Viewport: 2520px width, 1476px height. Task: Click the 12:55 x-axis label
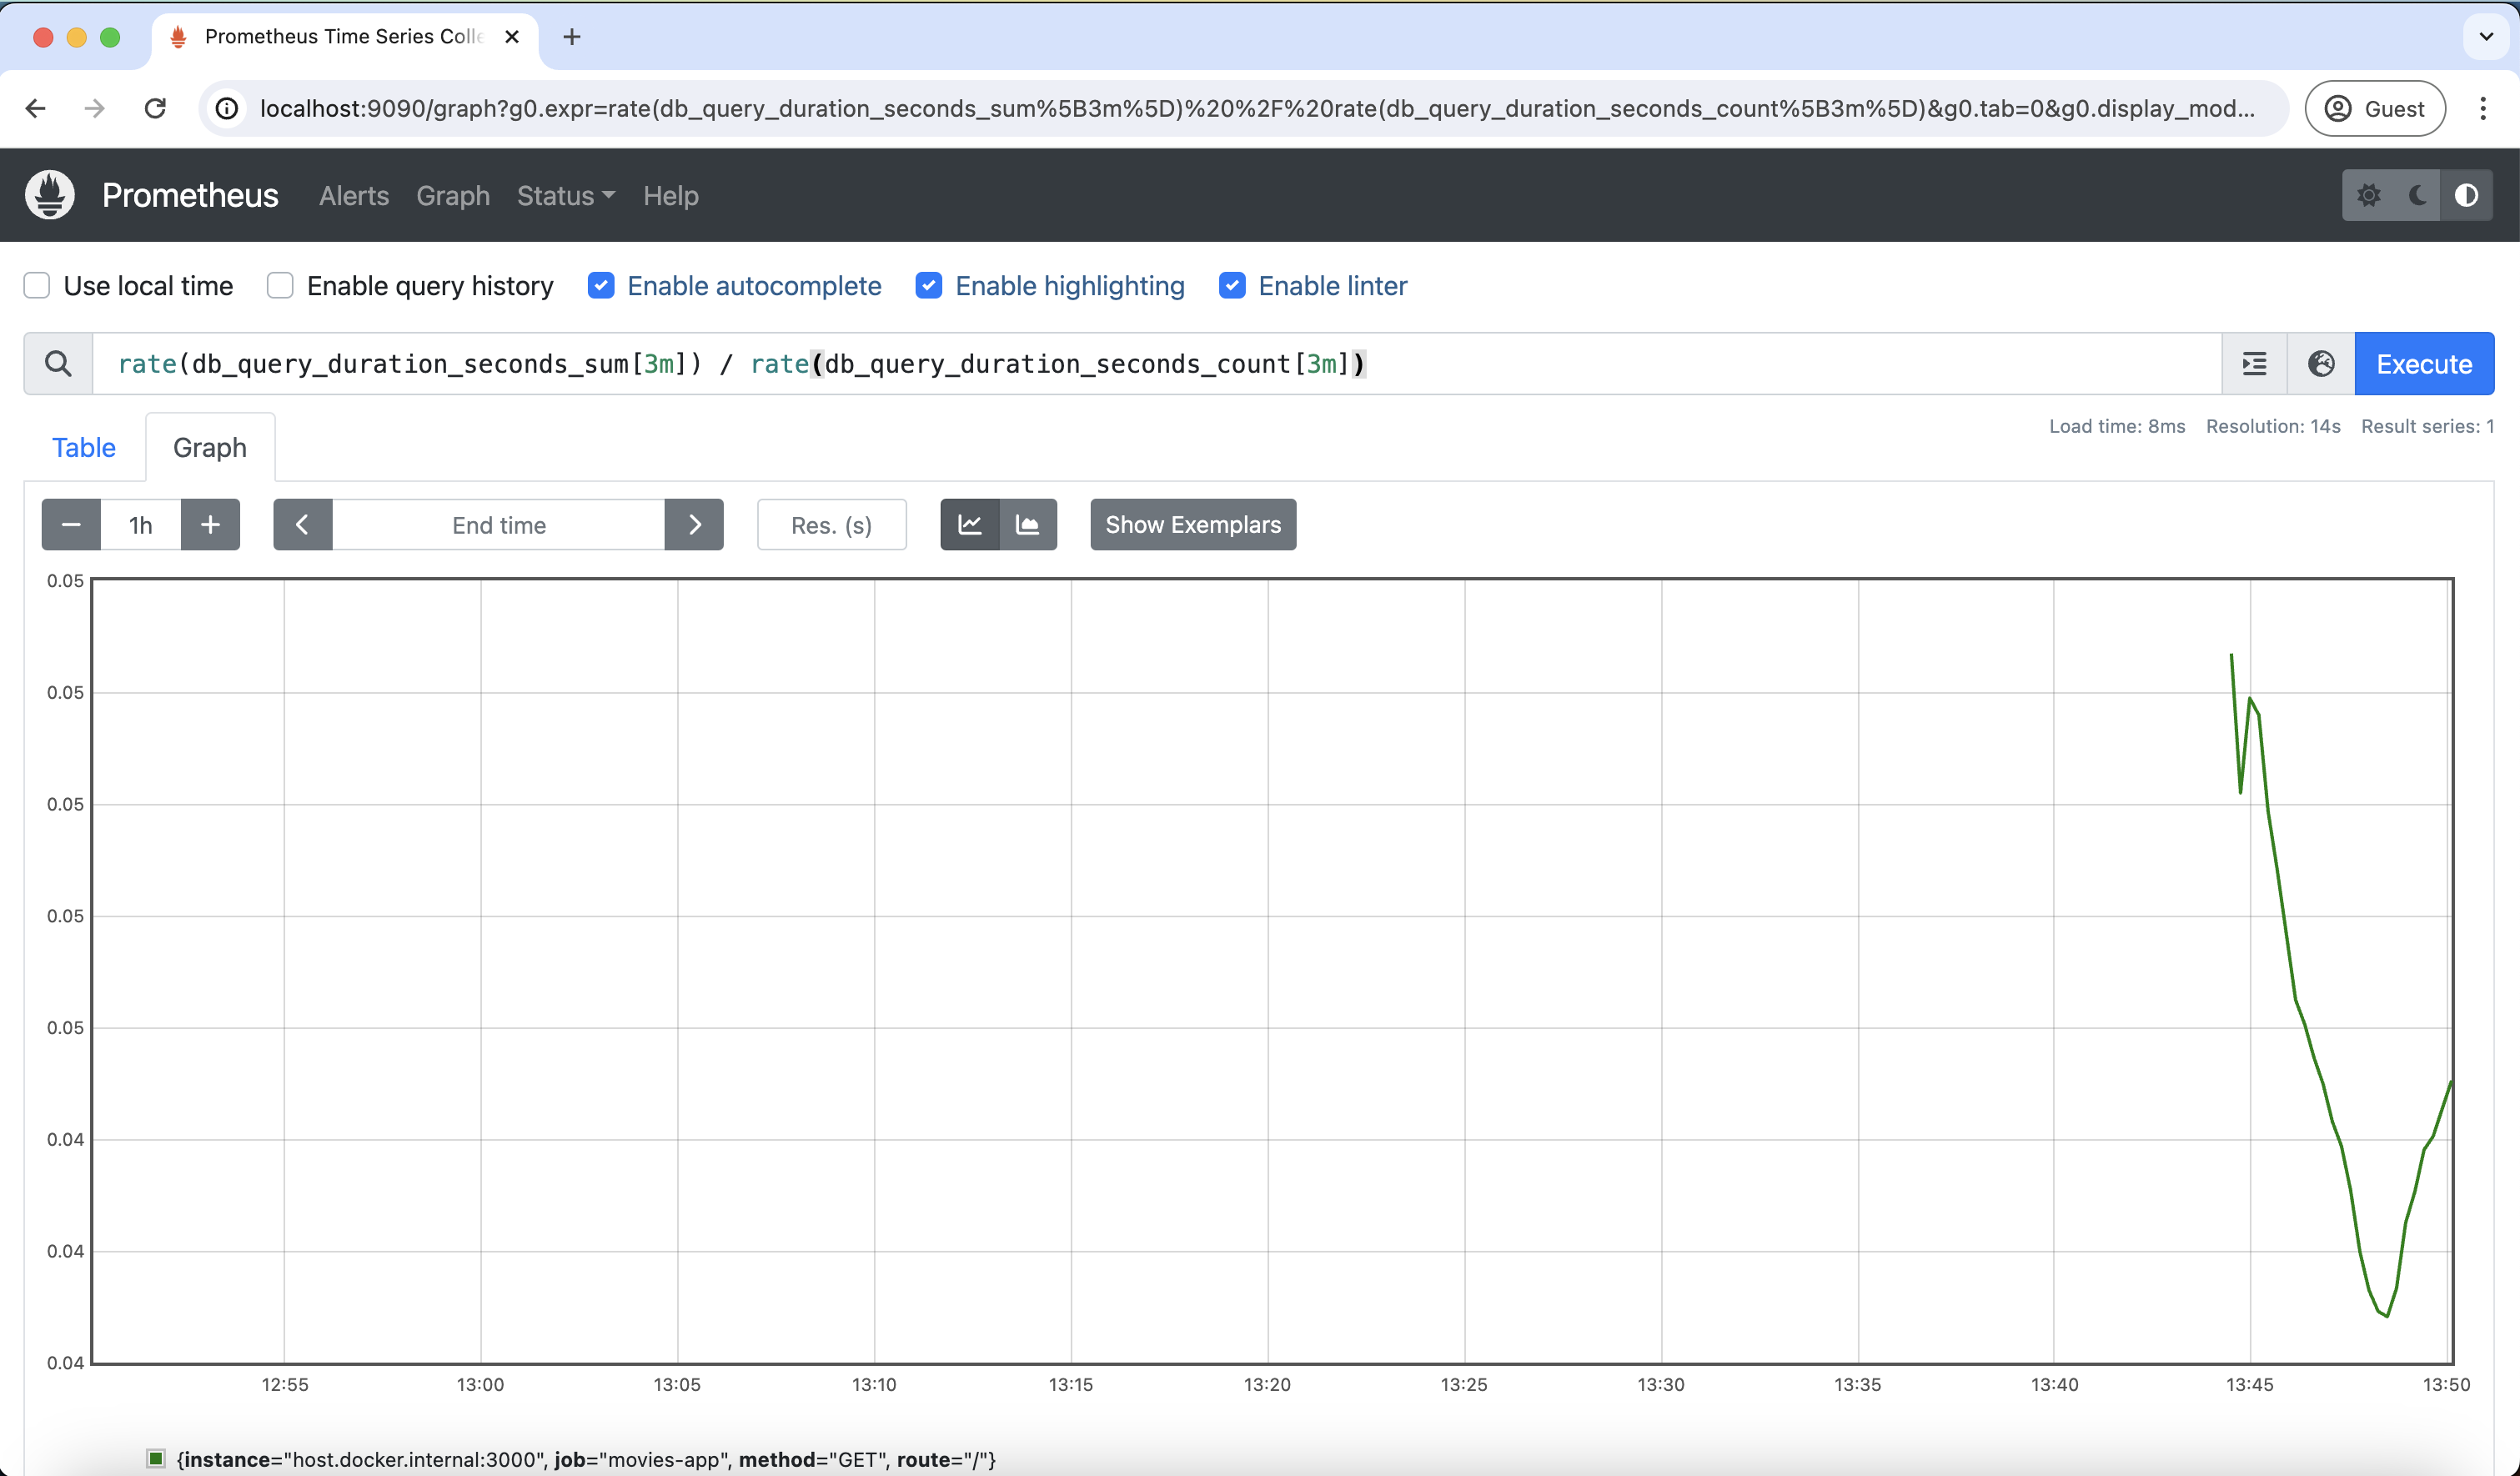click(285, 1385)
